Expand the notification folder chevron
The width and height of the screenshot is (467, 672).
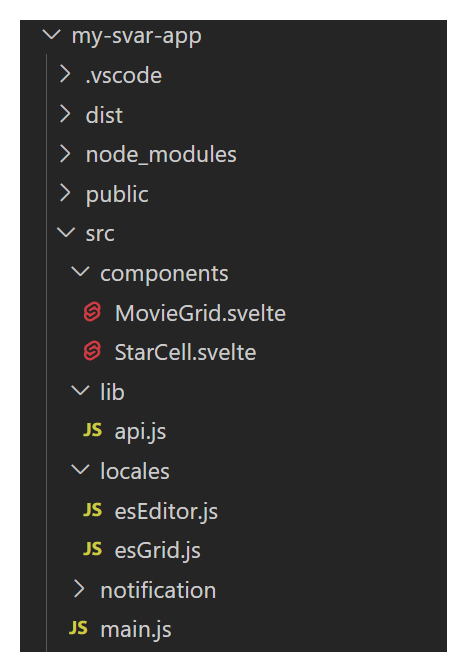(x=79, y=589)
